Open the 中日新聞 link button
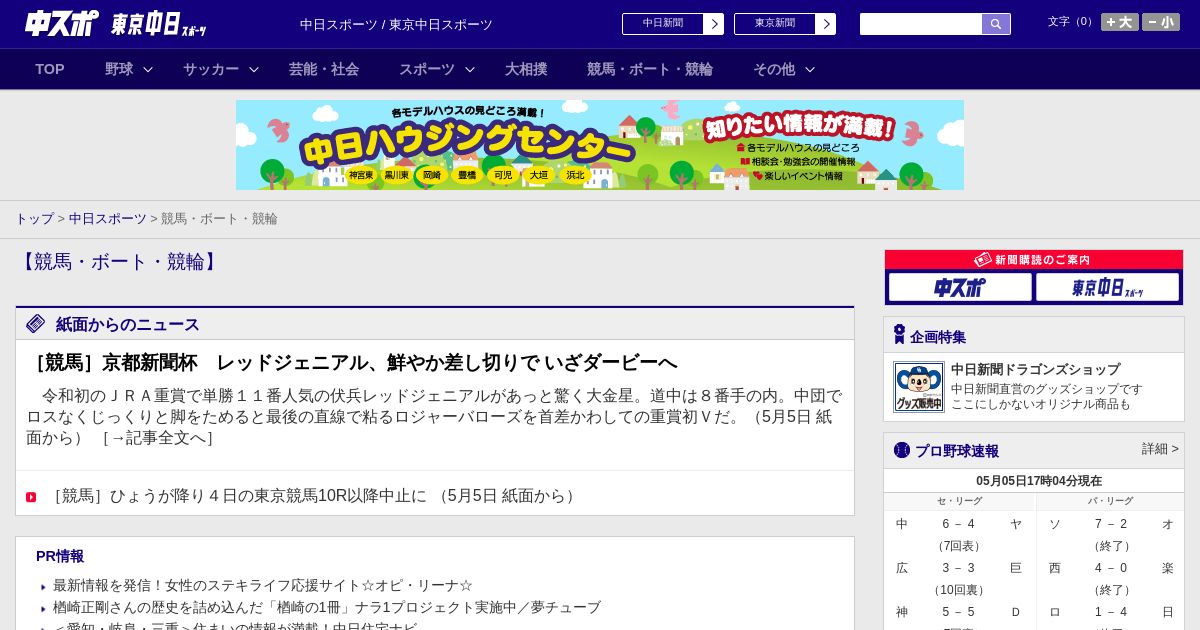The width and height of the screenshot is (1200, 630). click(x=663, y=24)
